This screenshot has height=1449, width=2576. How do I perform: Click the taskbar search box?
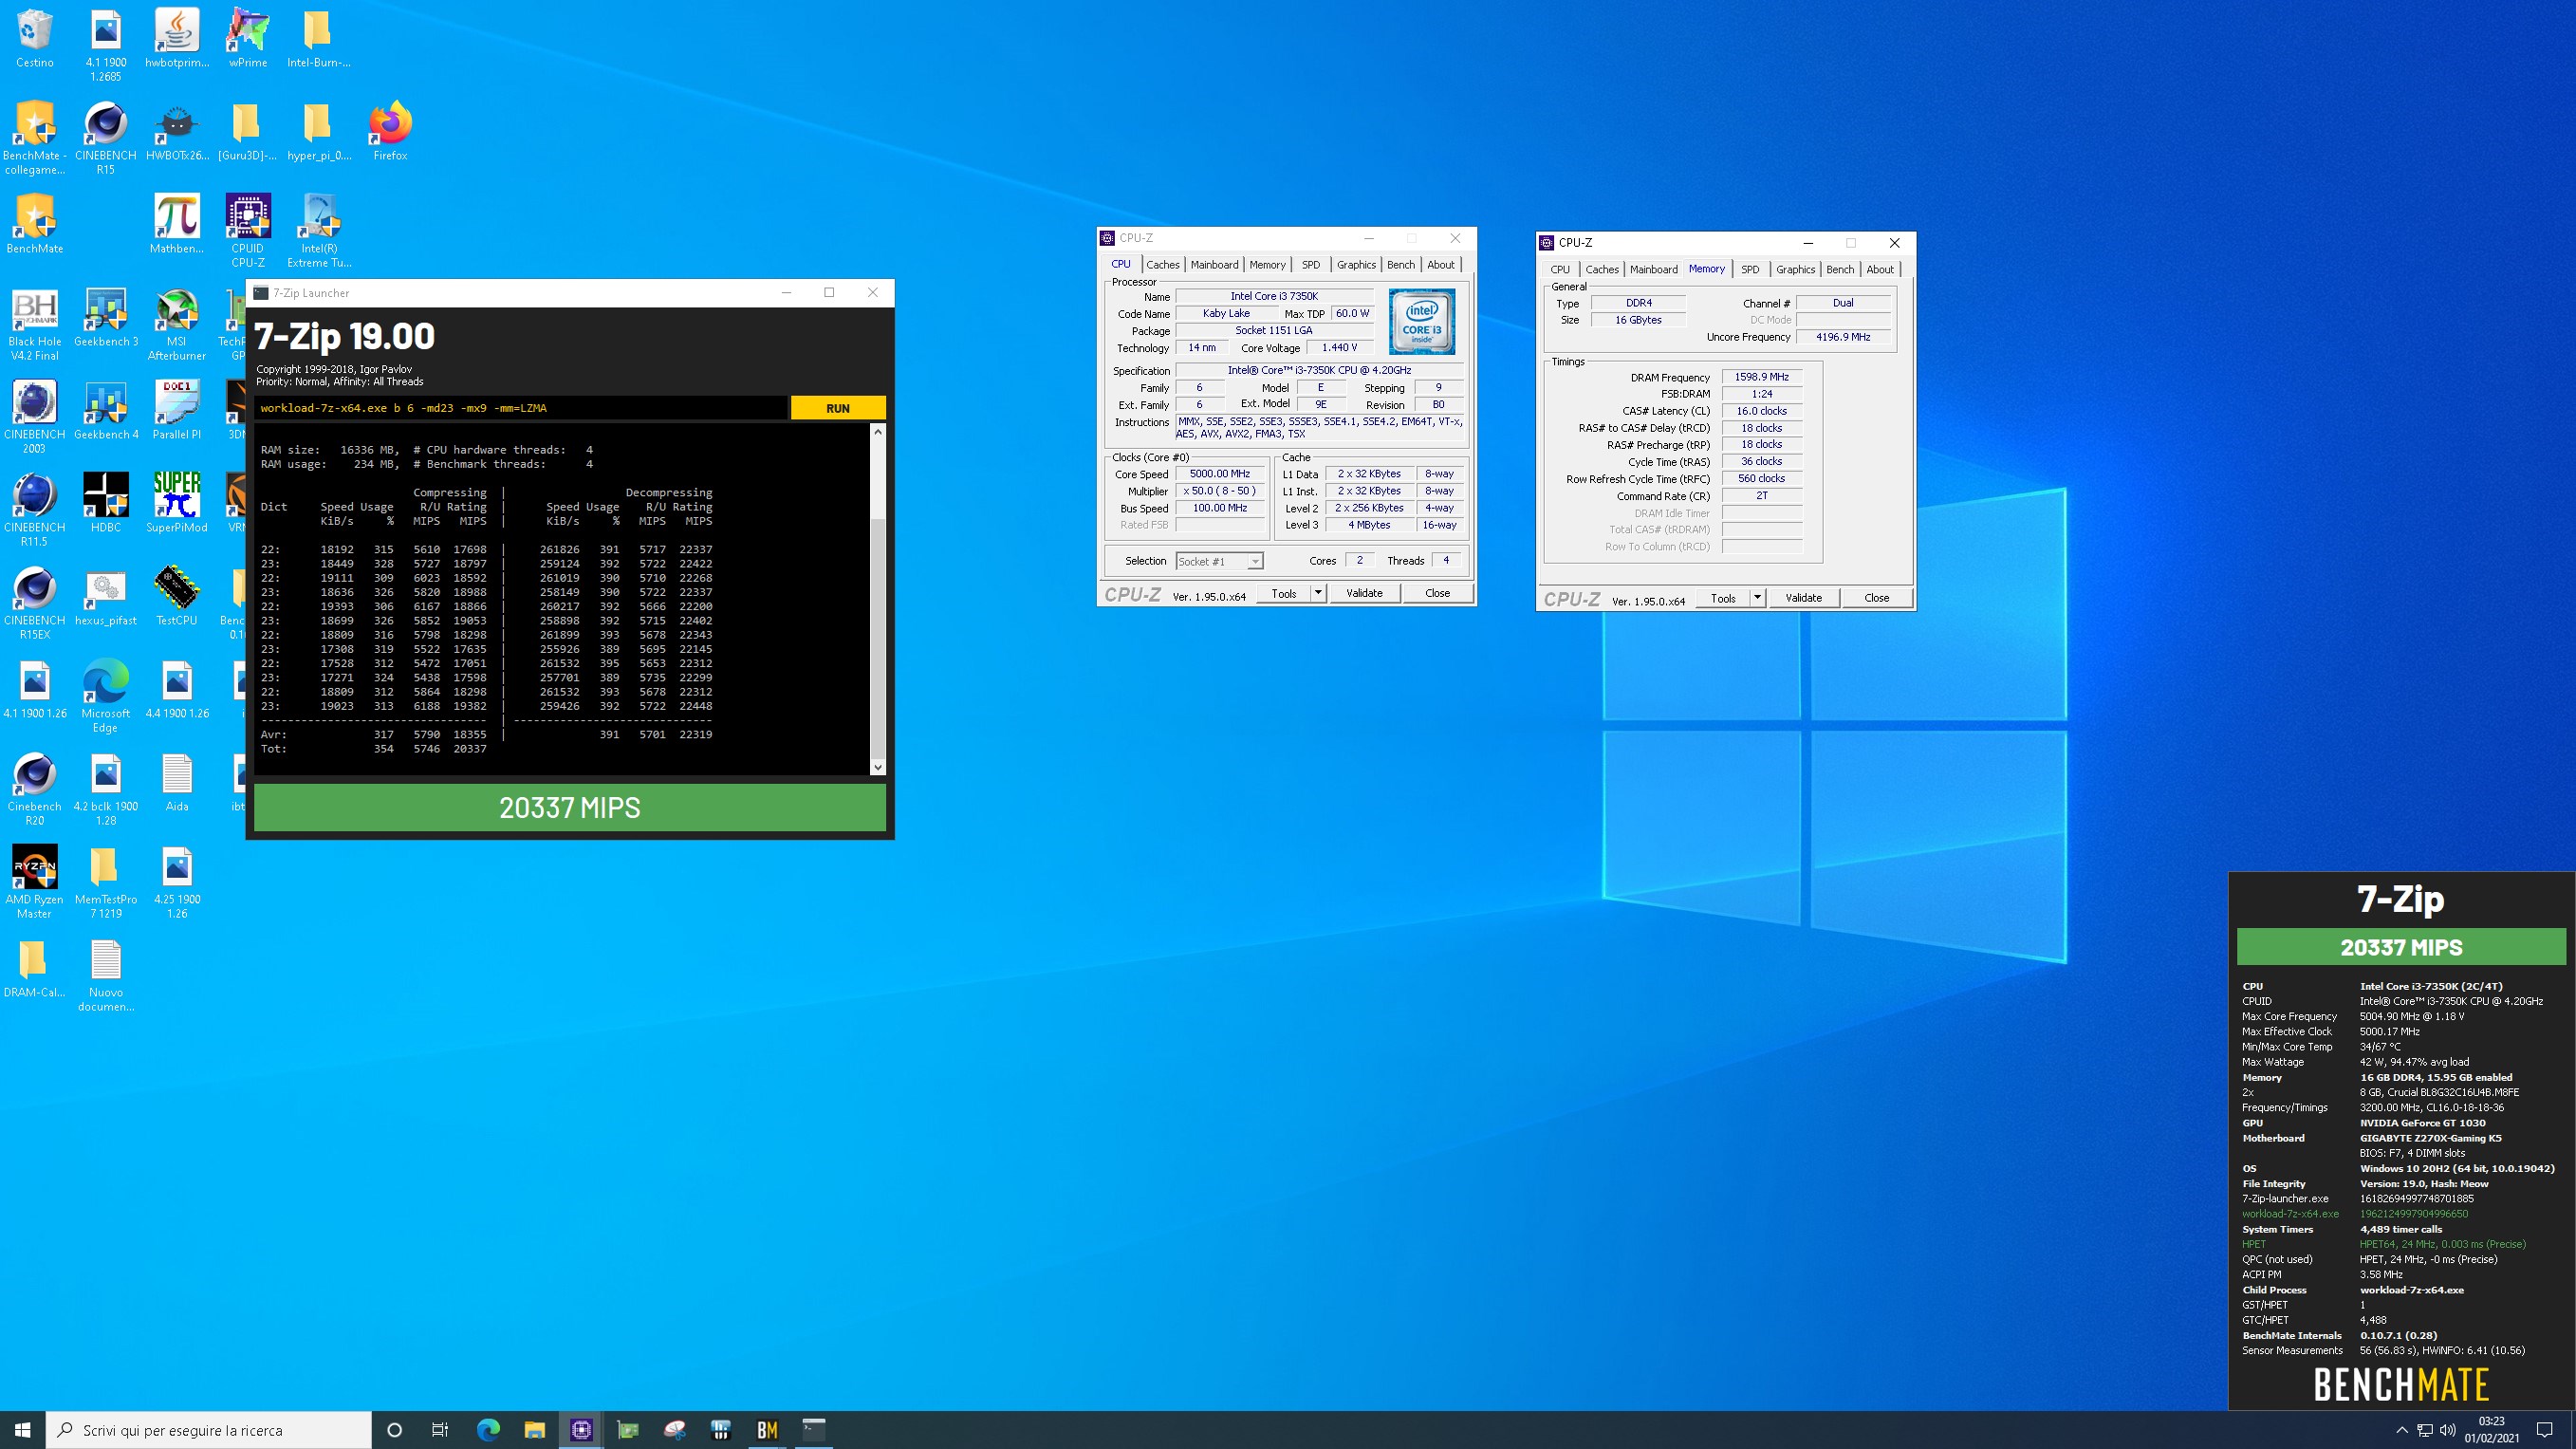pyautogui.click(x=209, y=1430)
